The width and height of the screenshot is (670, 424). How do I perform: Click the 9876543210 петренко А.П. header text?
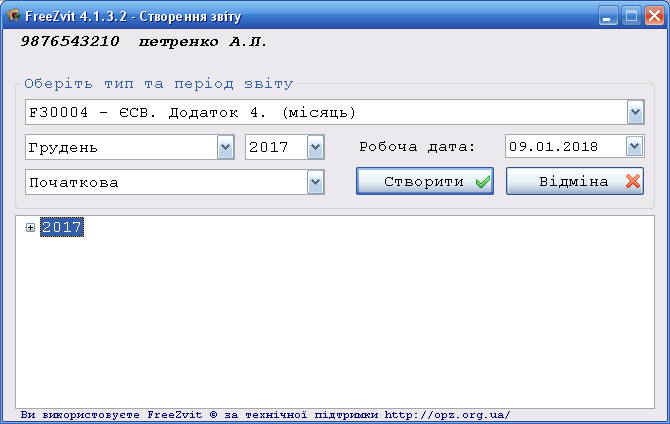coord(144,42)
